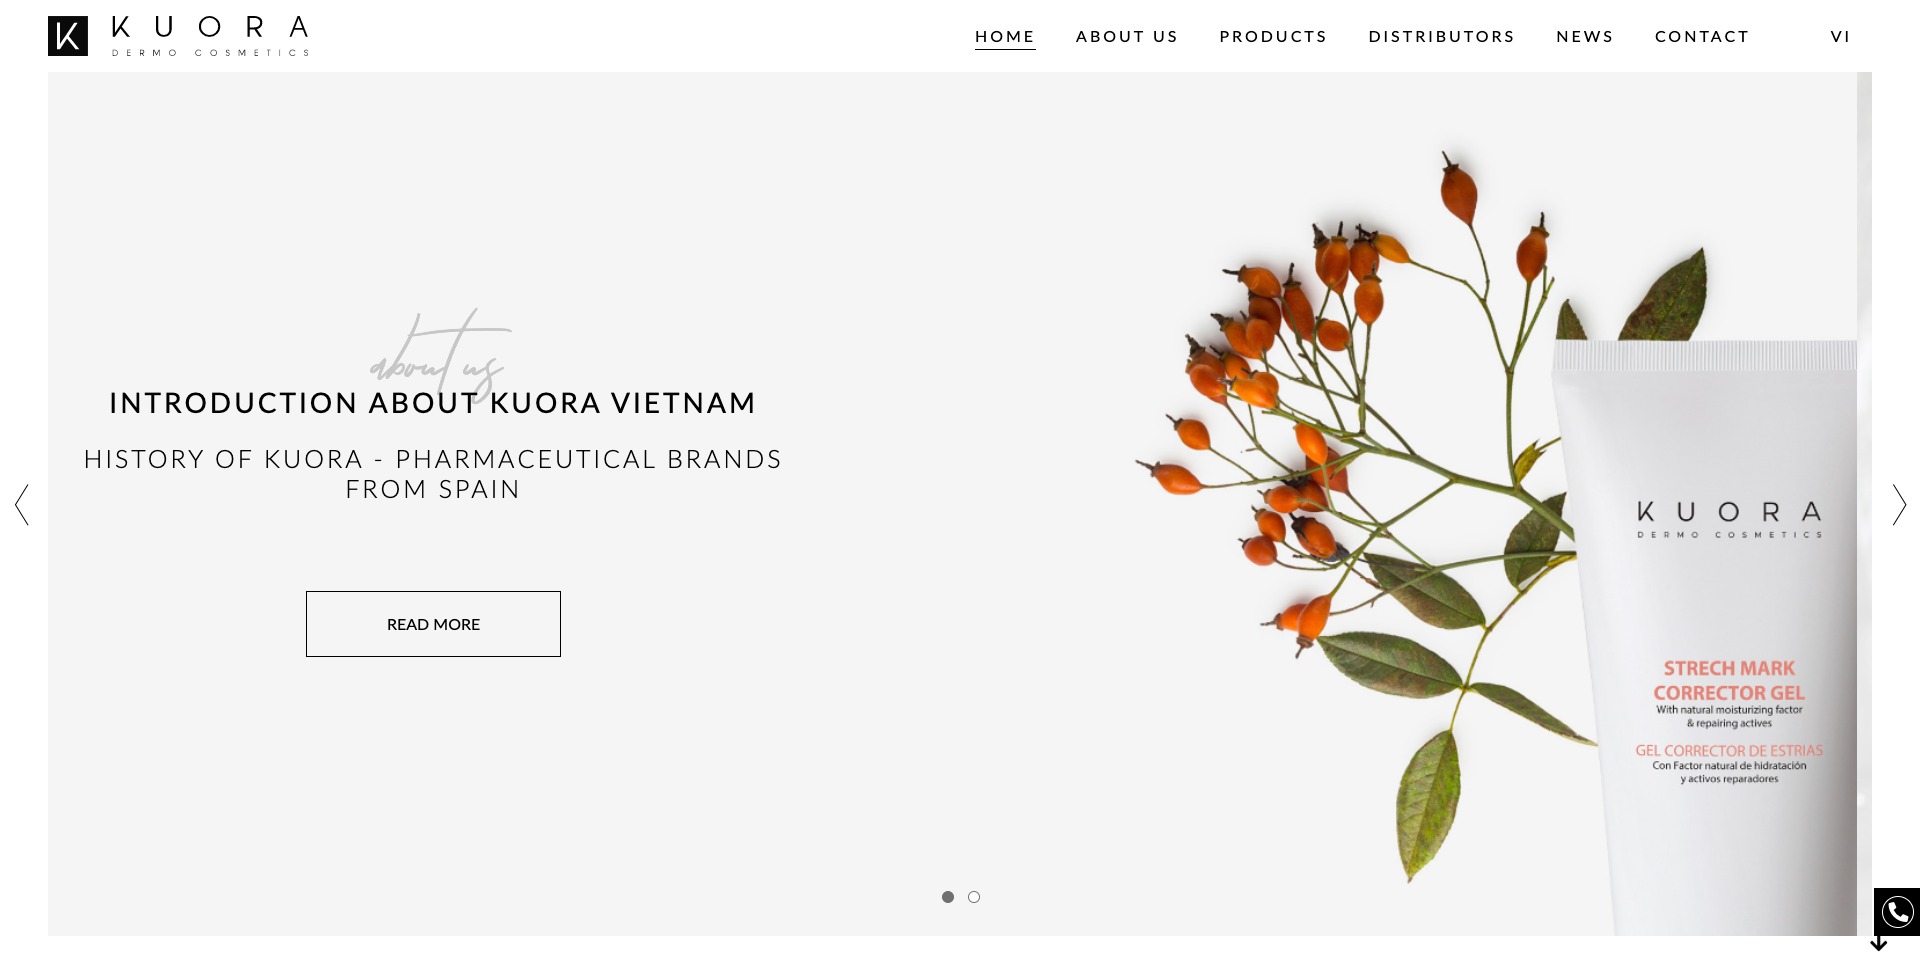Click the scroll-down arrow icon
Viewport: 1920px width, 976px height.
coord(1879,944)
